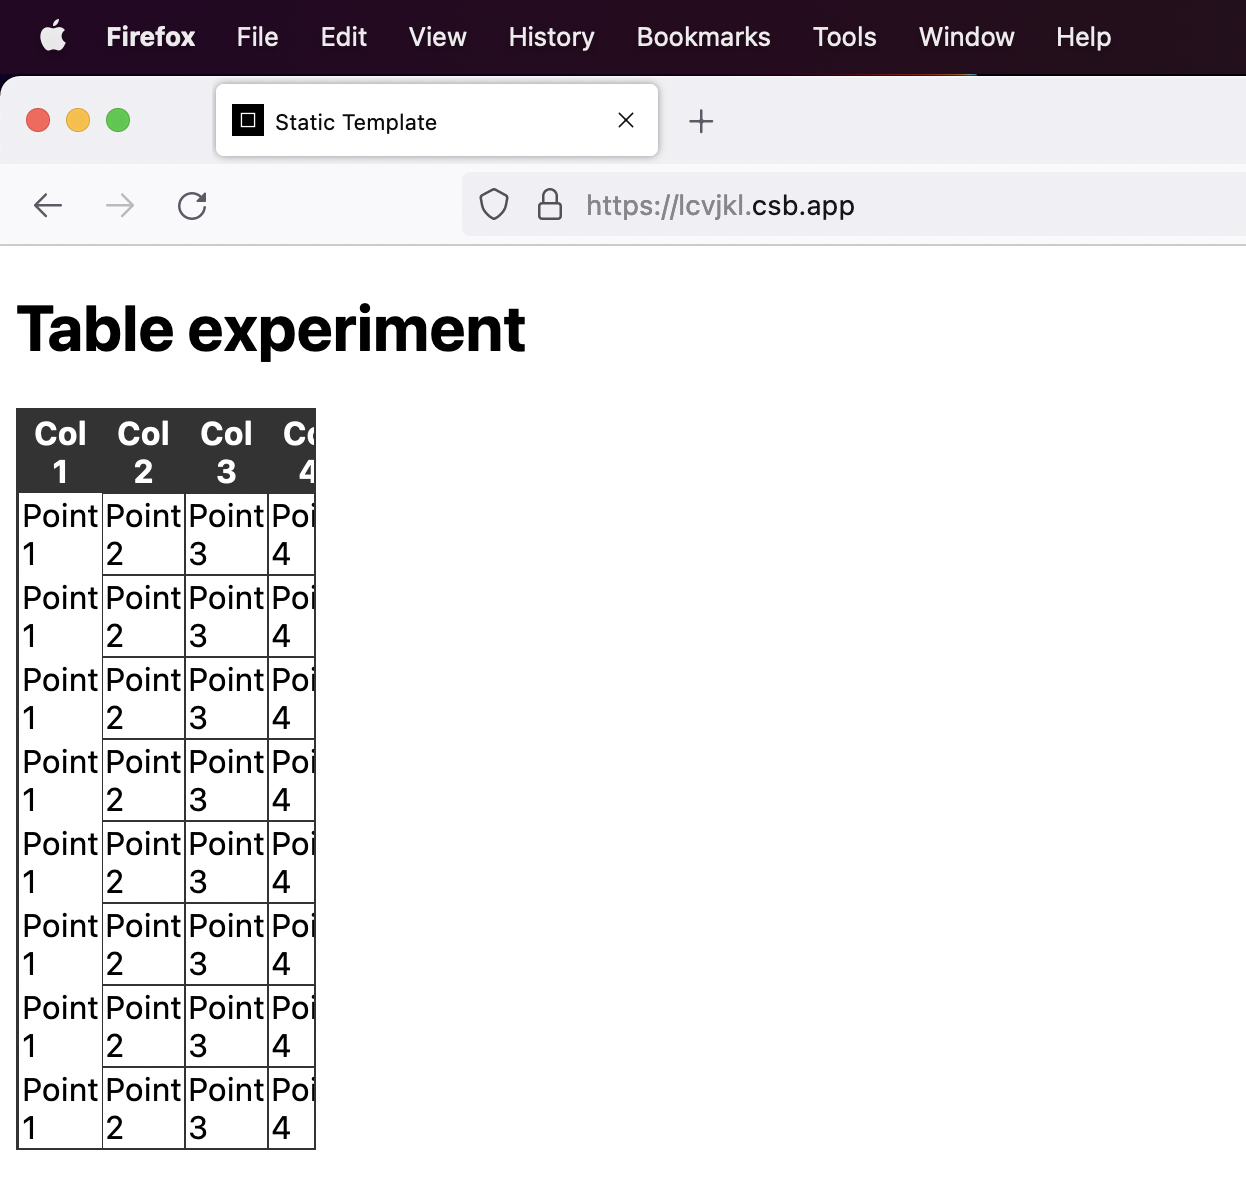Click the Col 2 header cell

point(143,452)
